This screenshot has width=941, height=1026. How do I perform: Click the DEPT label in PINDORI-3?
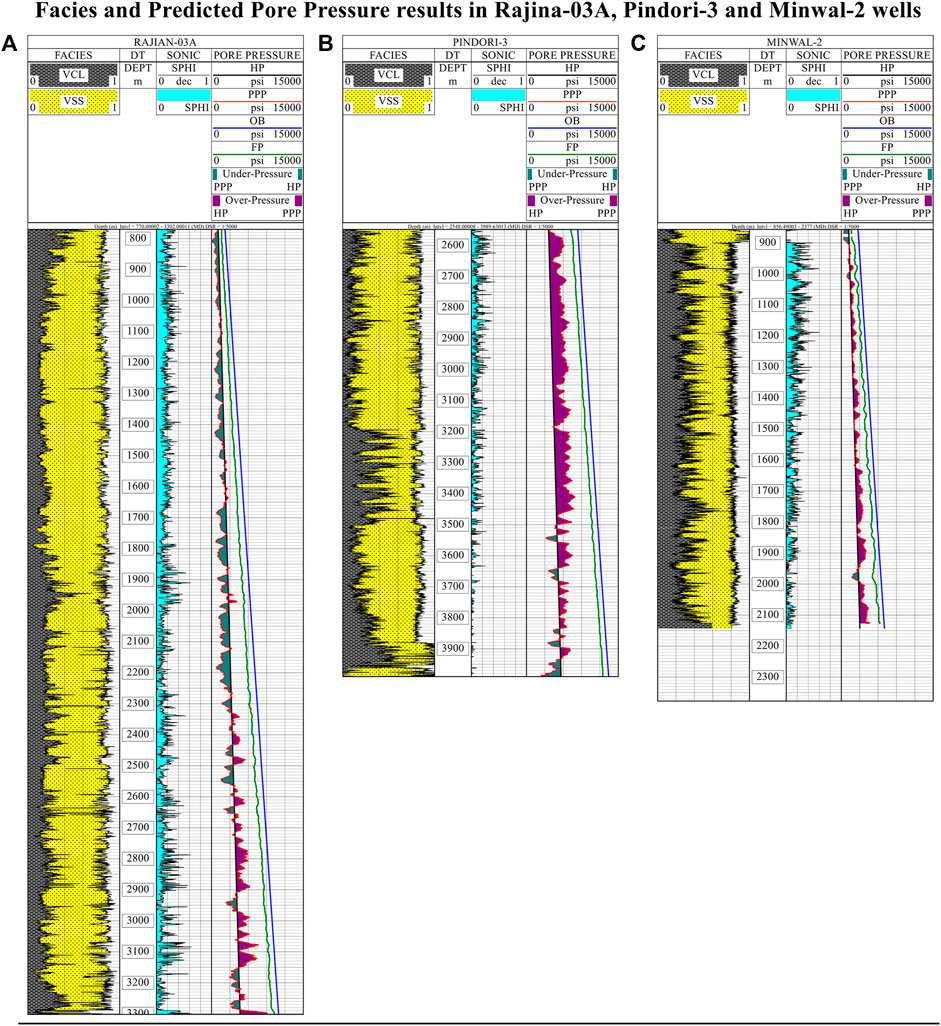(x=452, y=68)
